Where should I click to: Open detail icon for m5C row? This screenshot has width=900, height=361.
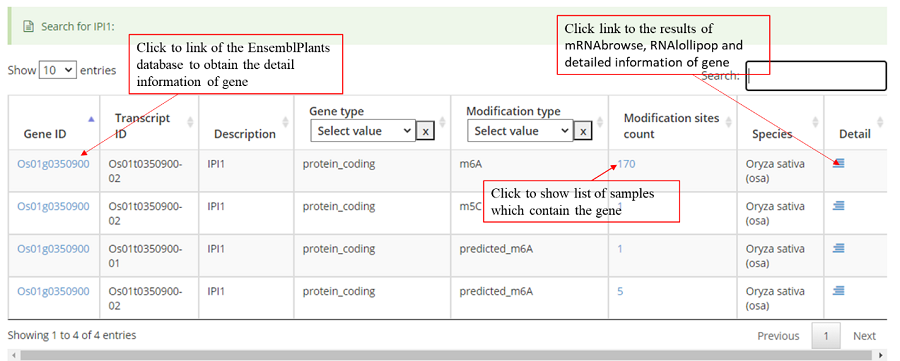tap(839, 205)
